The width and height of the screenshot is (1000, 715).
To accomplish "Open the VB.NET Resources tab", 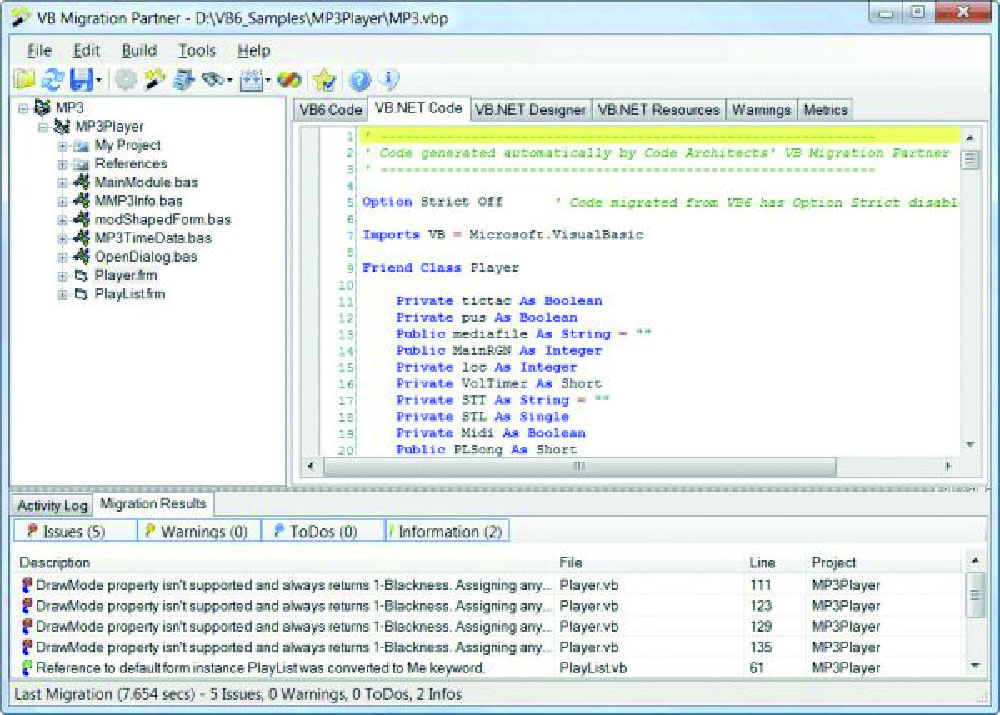I will 658,110.
